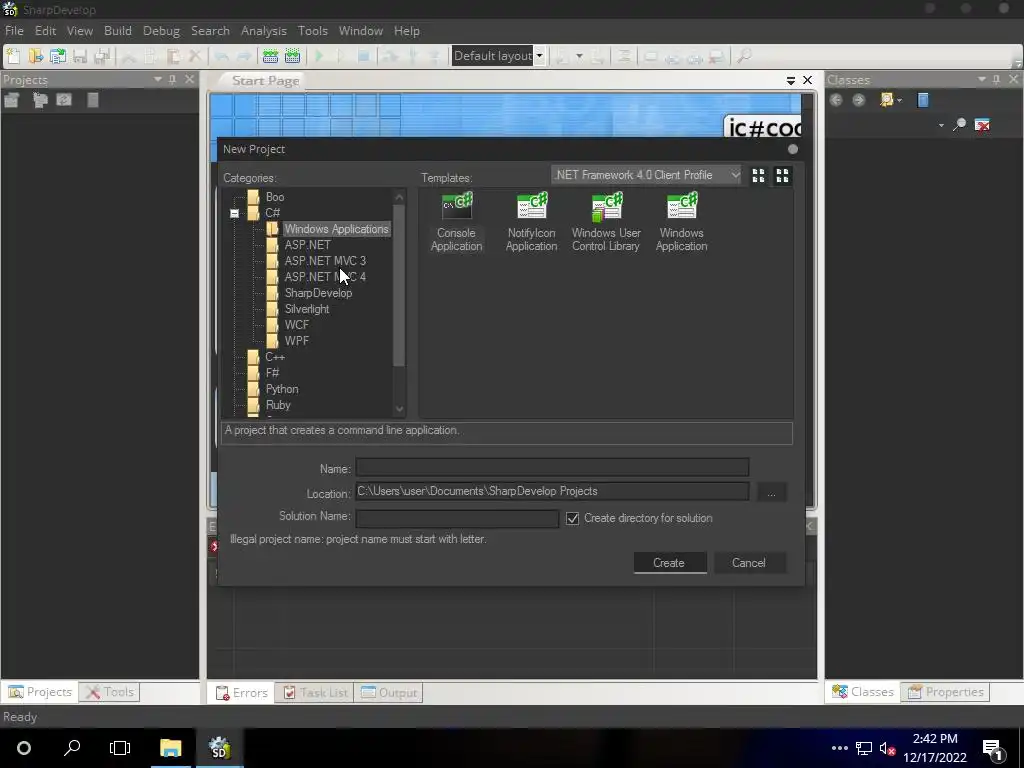The width and height of the screenshot is (1024, 768).
Task: Select the Windows User Control Library template
Action: 606,222
